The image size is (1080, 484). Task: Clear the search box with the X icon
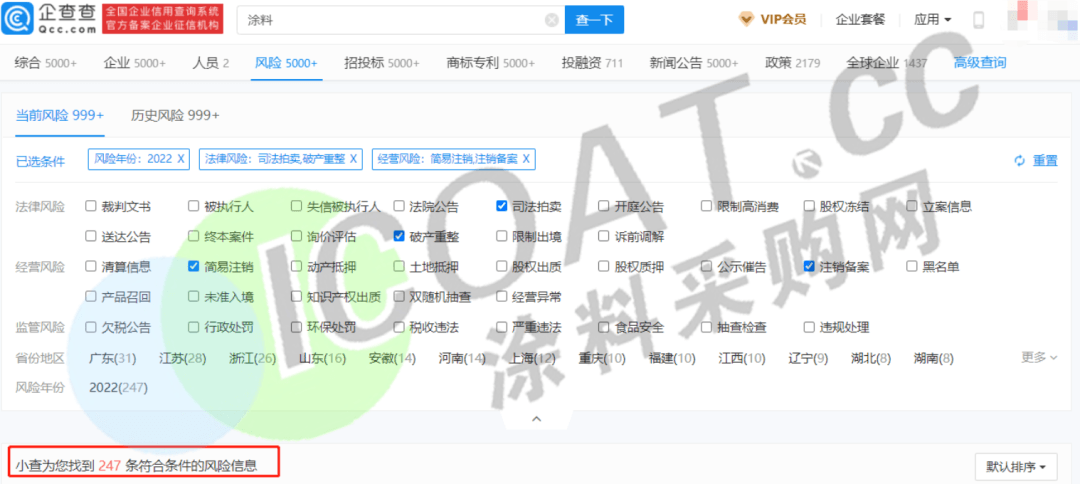552,20
